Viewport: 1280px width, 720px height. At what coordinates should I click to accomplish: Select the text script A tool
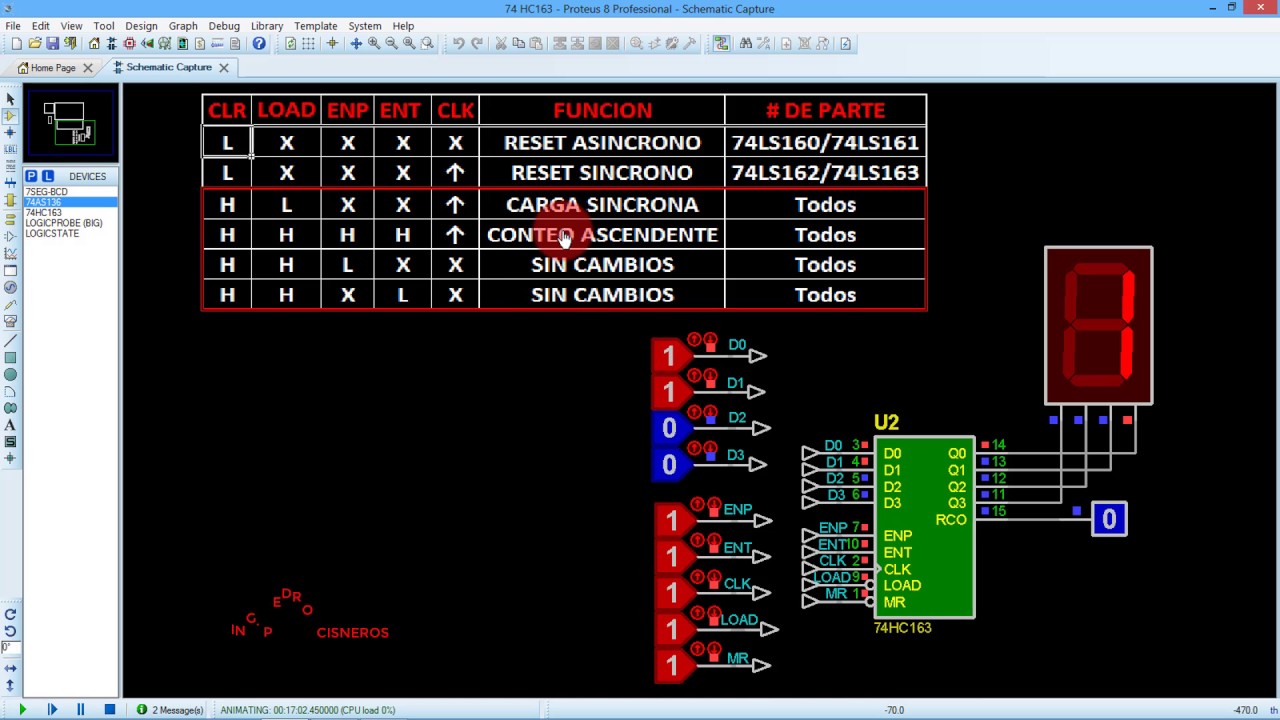pyautogui.click(x=10, y=425)
